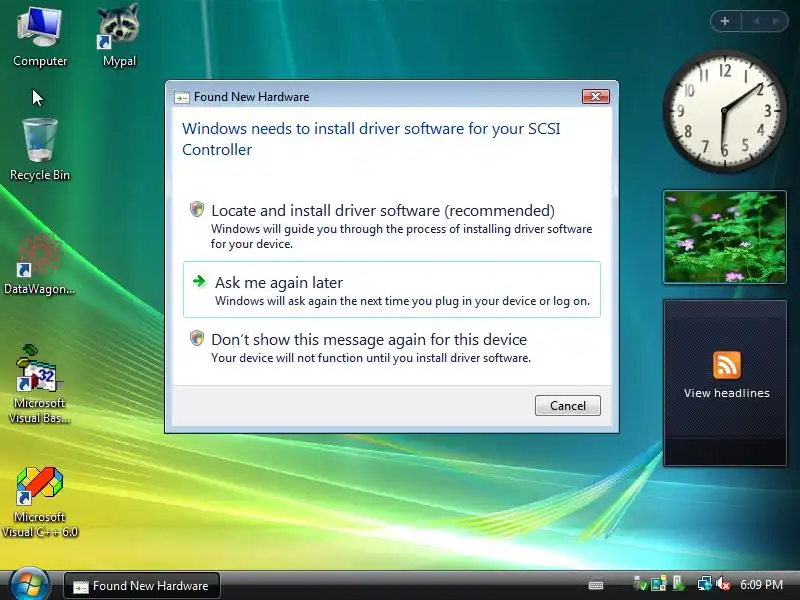Click the Windows Sidebar tray icon
The height and width of the screenshot is (600, 800).
click(x=659, y=584)
